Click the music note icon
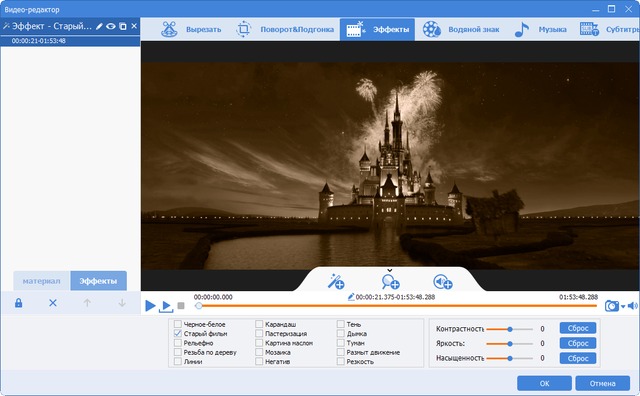The height and width of the screenshot is (396, 640). [x=521, y=29]
